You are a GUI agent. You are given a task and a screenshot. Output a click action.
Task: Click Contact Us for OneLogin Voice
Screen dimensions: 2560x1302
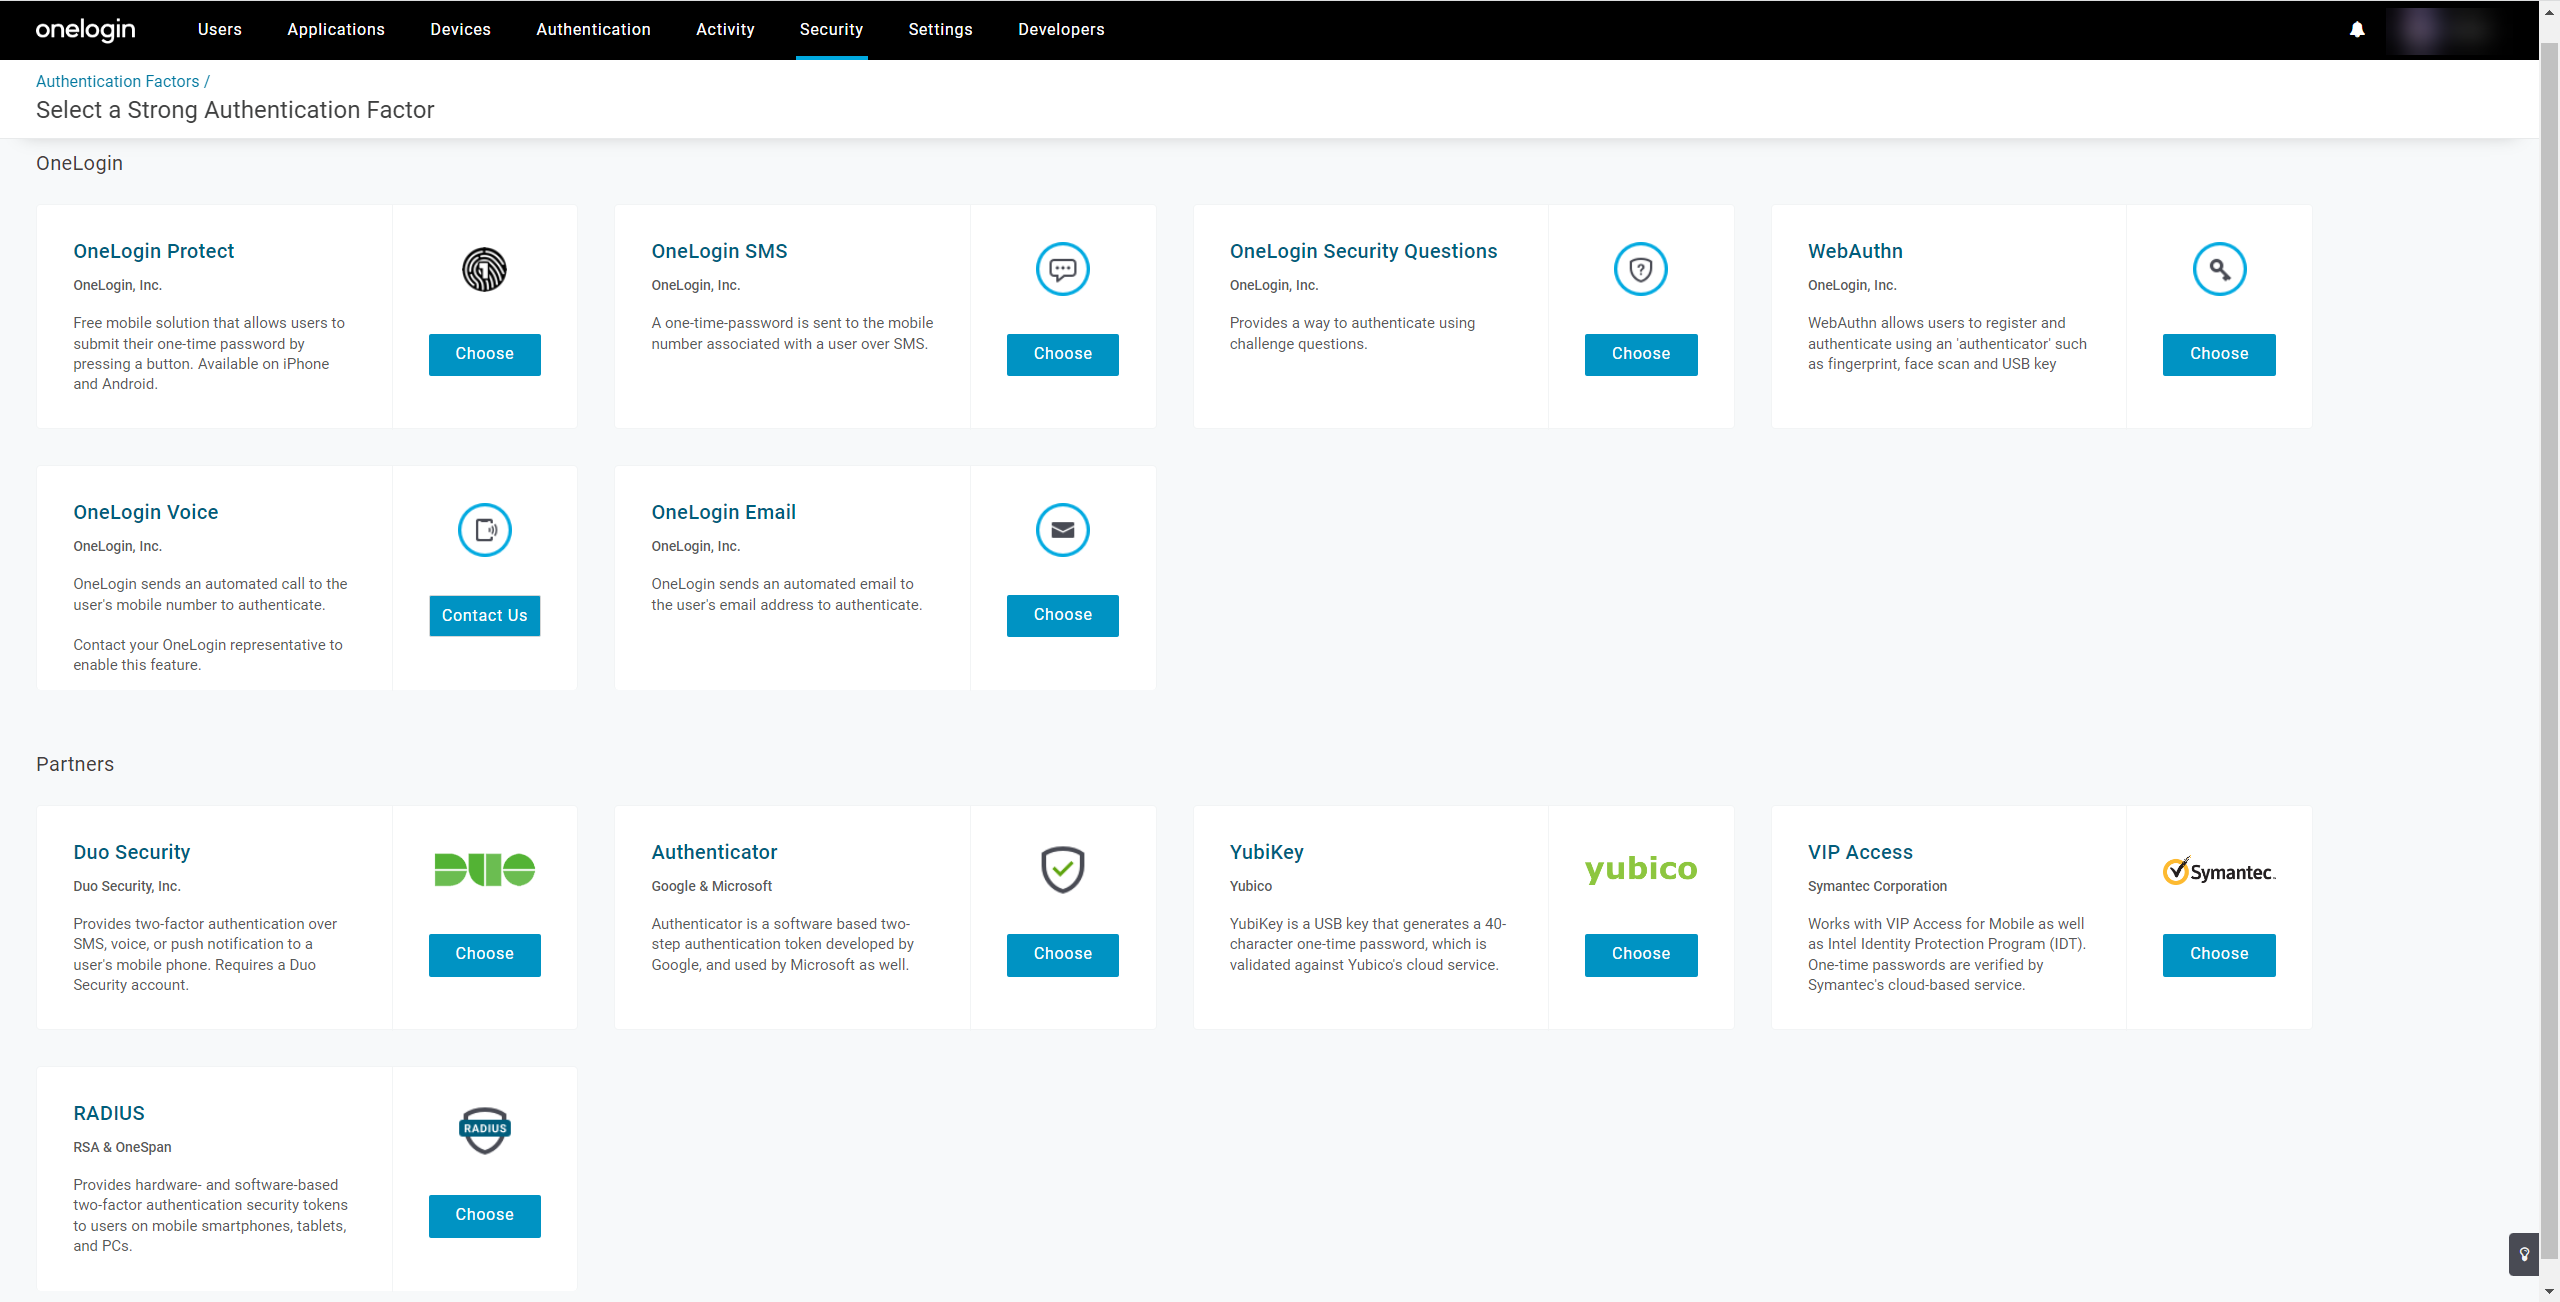point(484,616)
